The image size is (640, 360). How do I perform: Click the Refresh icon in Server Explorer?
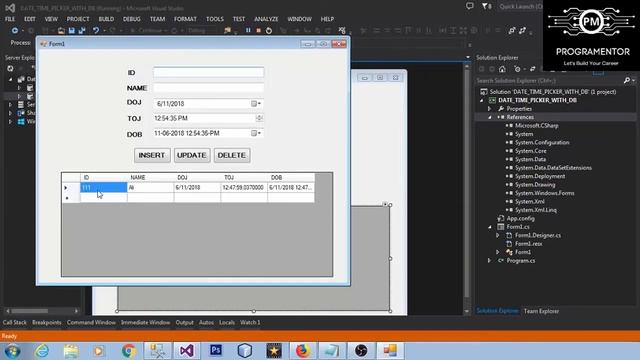[10, 69]
